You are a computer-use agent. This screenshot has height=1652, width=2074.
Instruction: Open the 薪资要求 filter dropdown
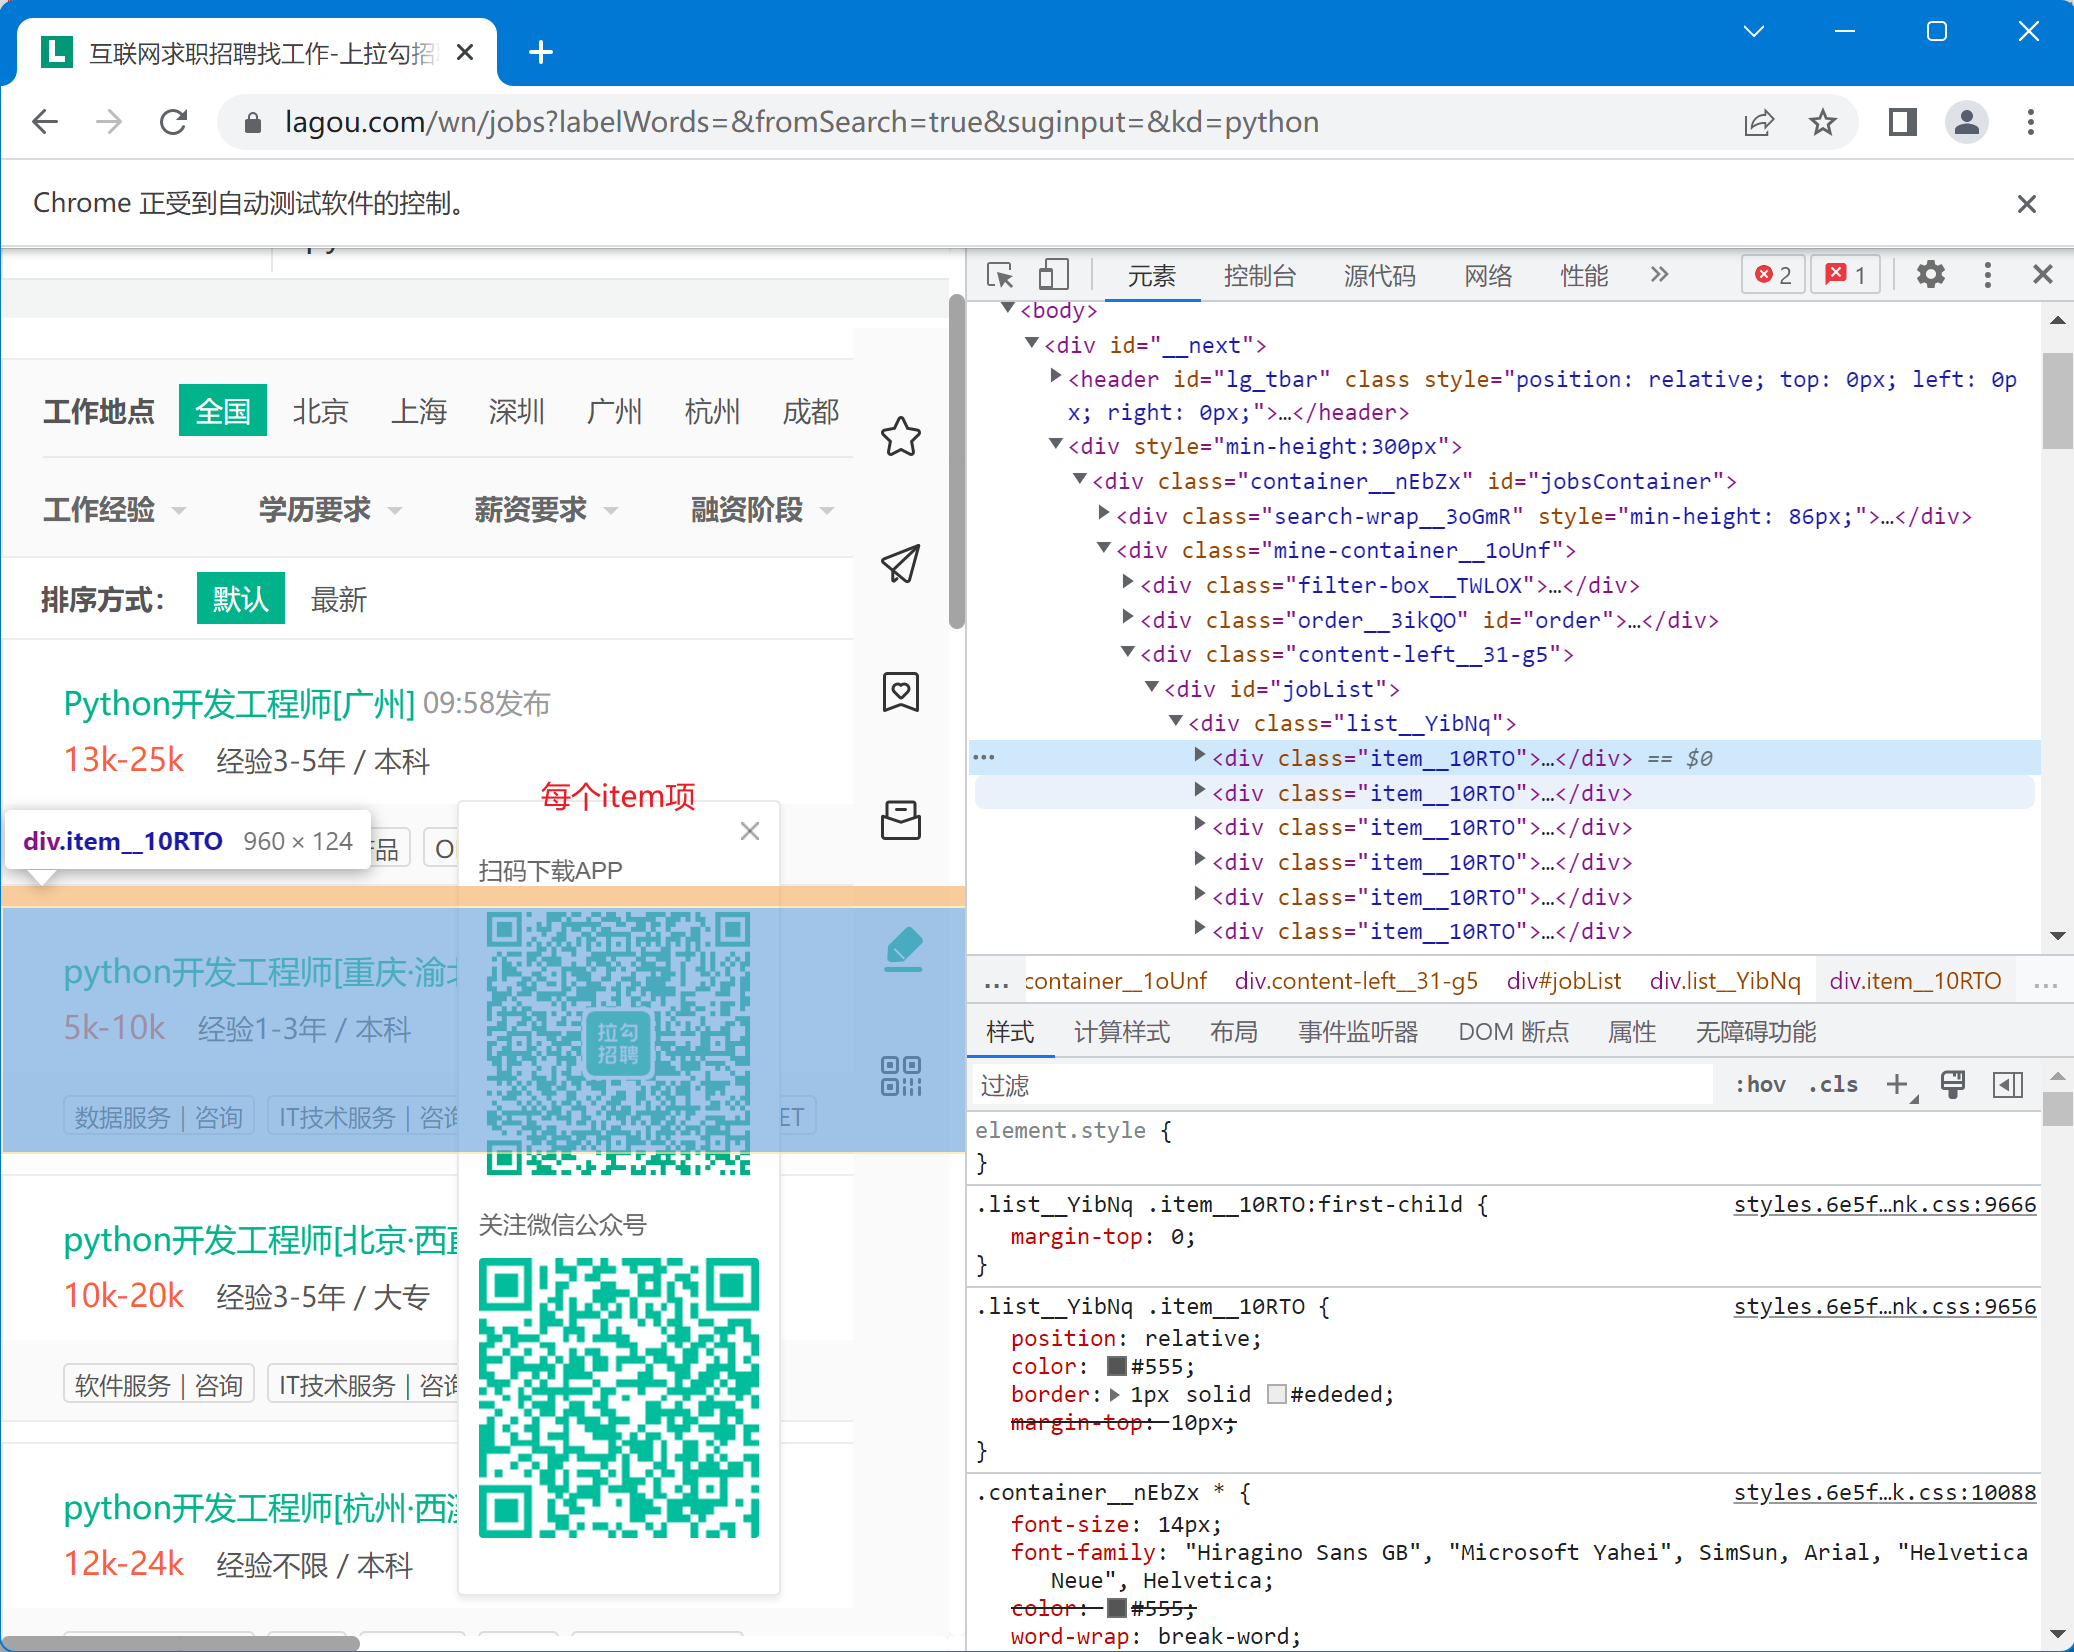[x=546, y=510]
